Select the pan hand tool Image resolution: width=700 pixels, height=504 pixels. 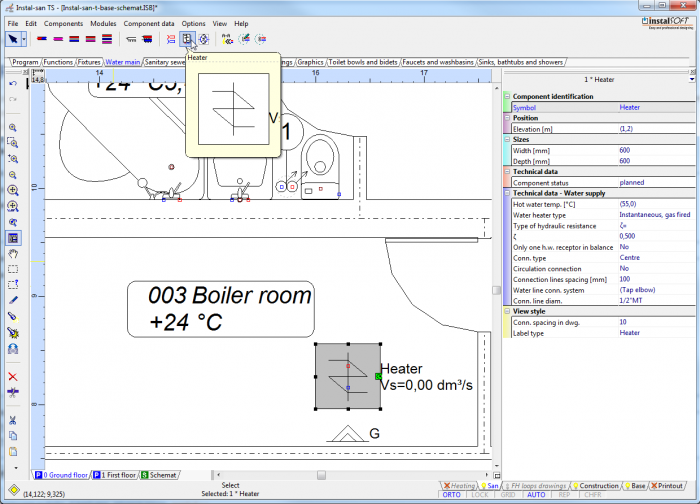point(12,254)
